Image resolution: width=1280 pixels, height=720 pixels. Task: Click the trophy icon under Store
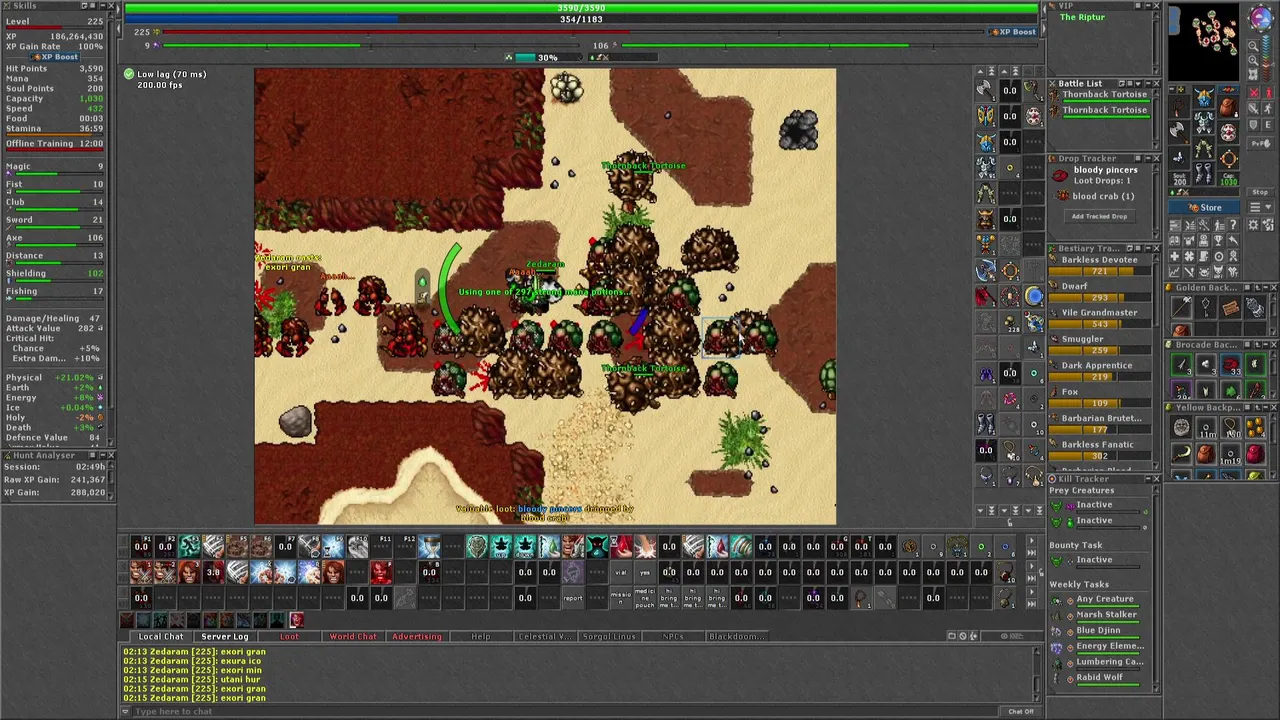tap(1218, 240)
